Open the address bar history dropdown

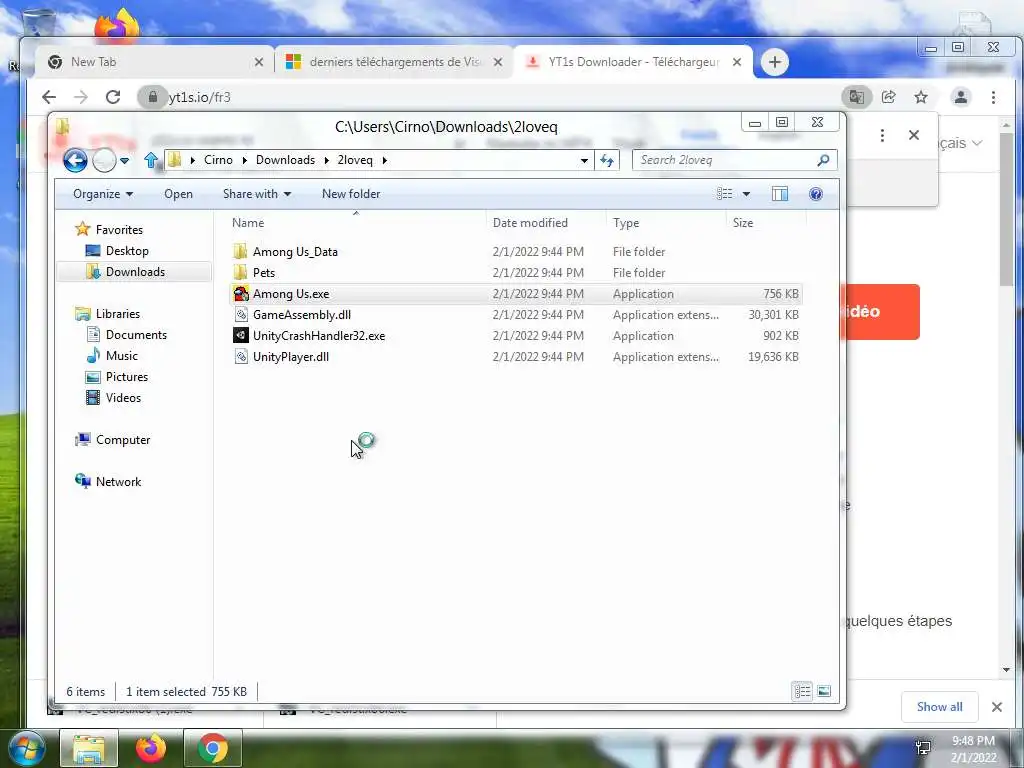584,160
